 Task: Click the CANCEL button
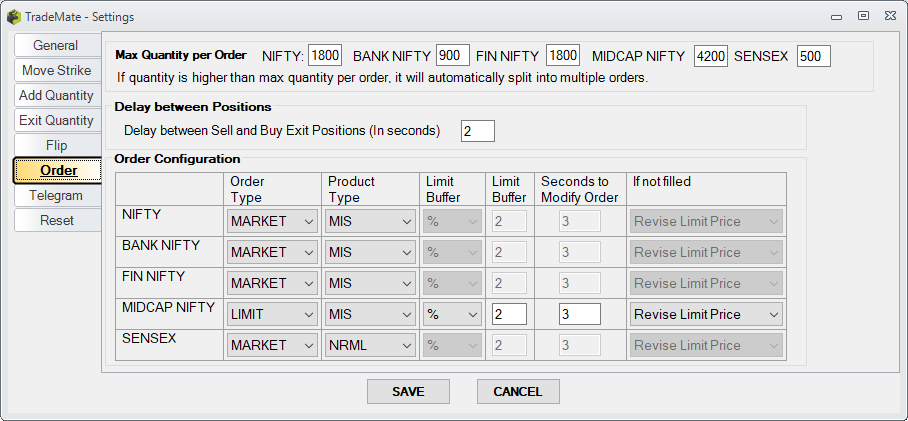518,391
